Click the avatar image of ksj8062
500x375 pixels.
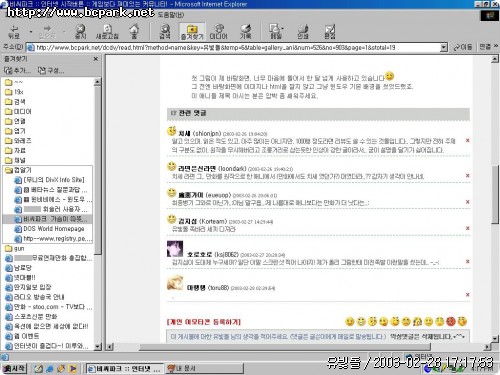coord(175,249)
